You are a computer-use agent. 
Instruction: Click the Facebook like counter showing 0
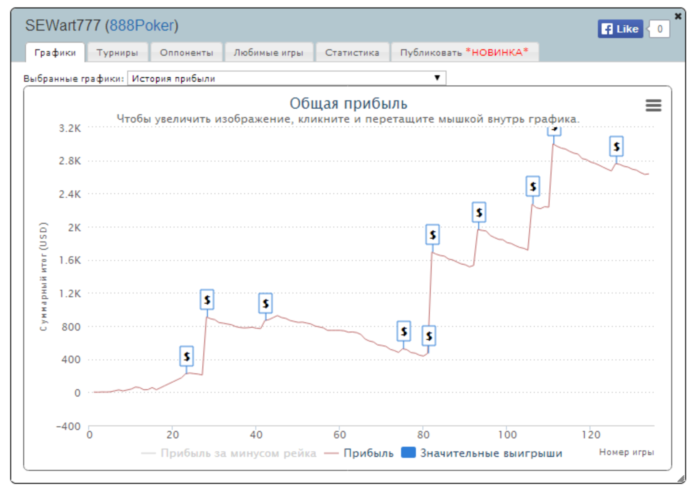[659, 29]
